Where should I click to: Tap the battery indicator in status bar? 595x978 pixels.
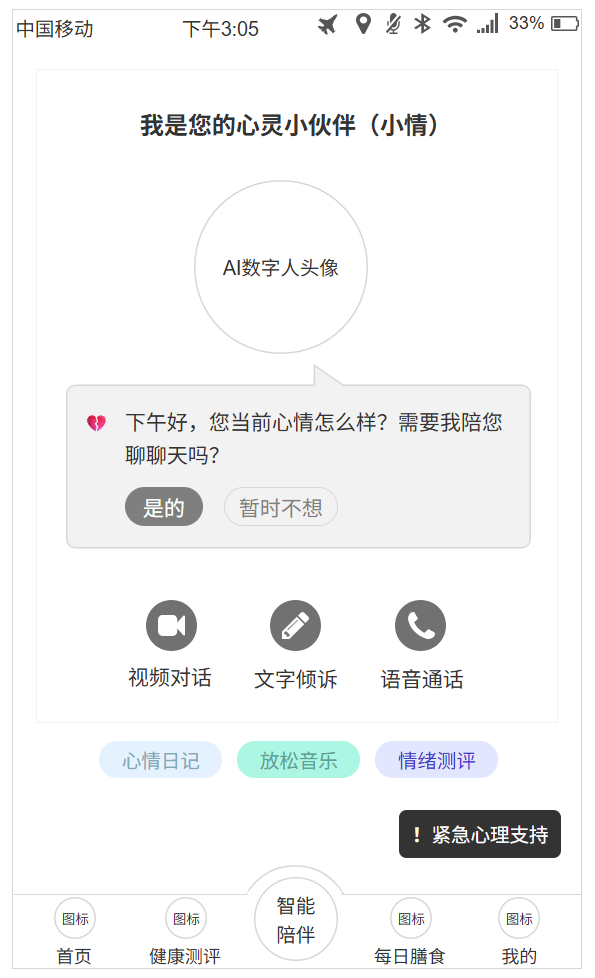[565, 24]
